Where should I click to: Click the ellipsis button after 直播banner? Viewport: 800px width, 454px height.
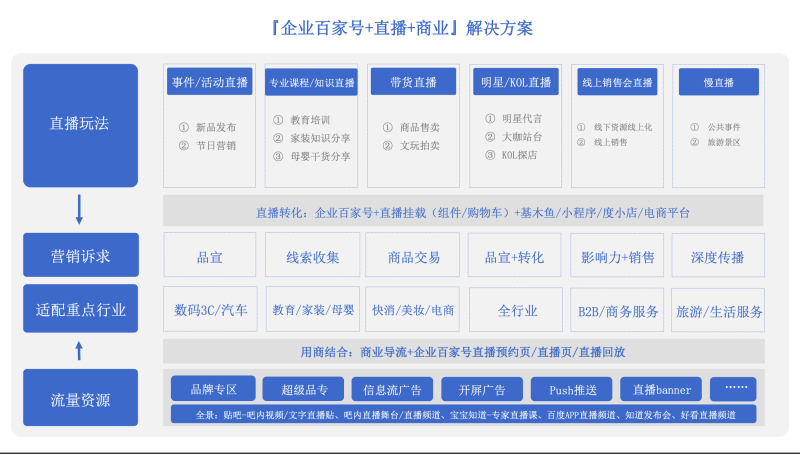(733, 389)
